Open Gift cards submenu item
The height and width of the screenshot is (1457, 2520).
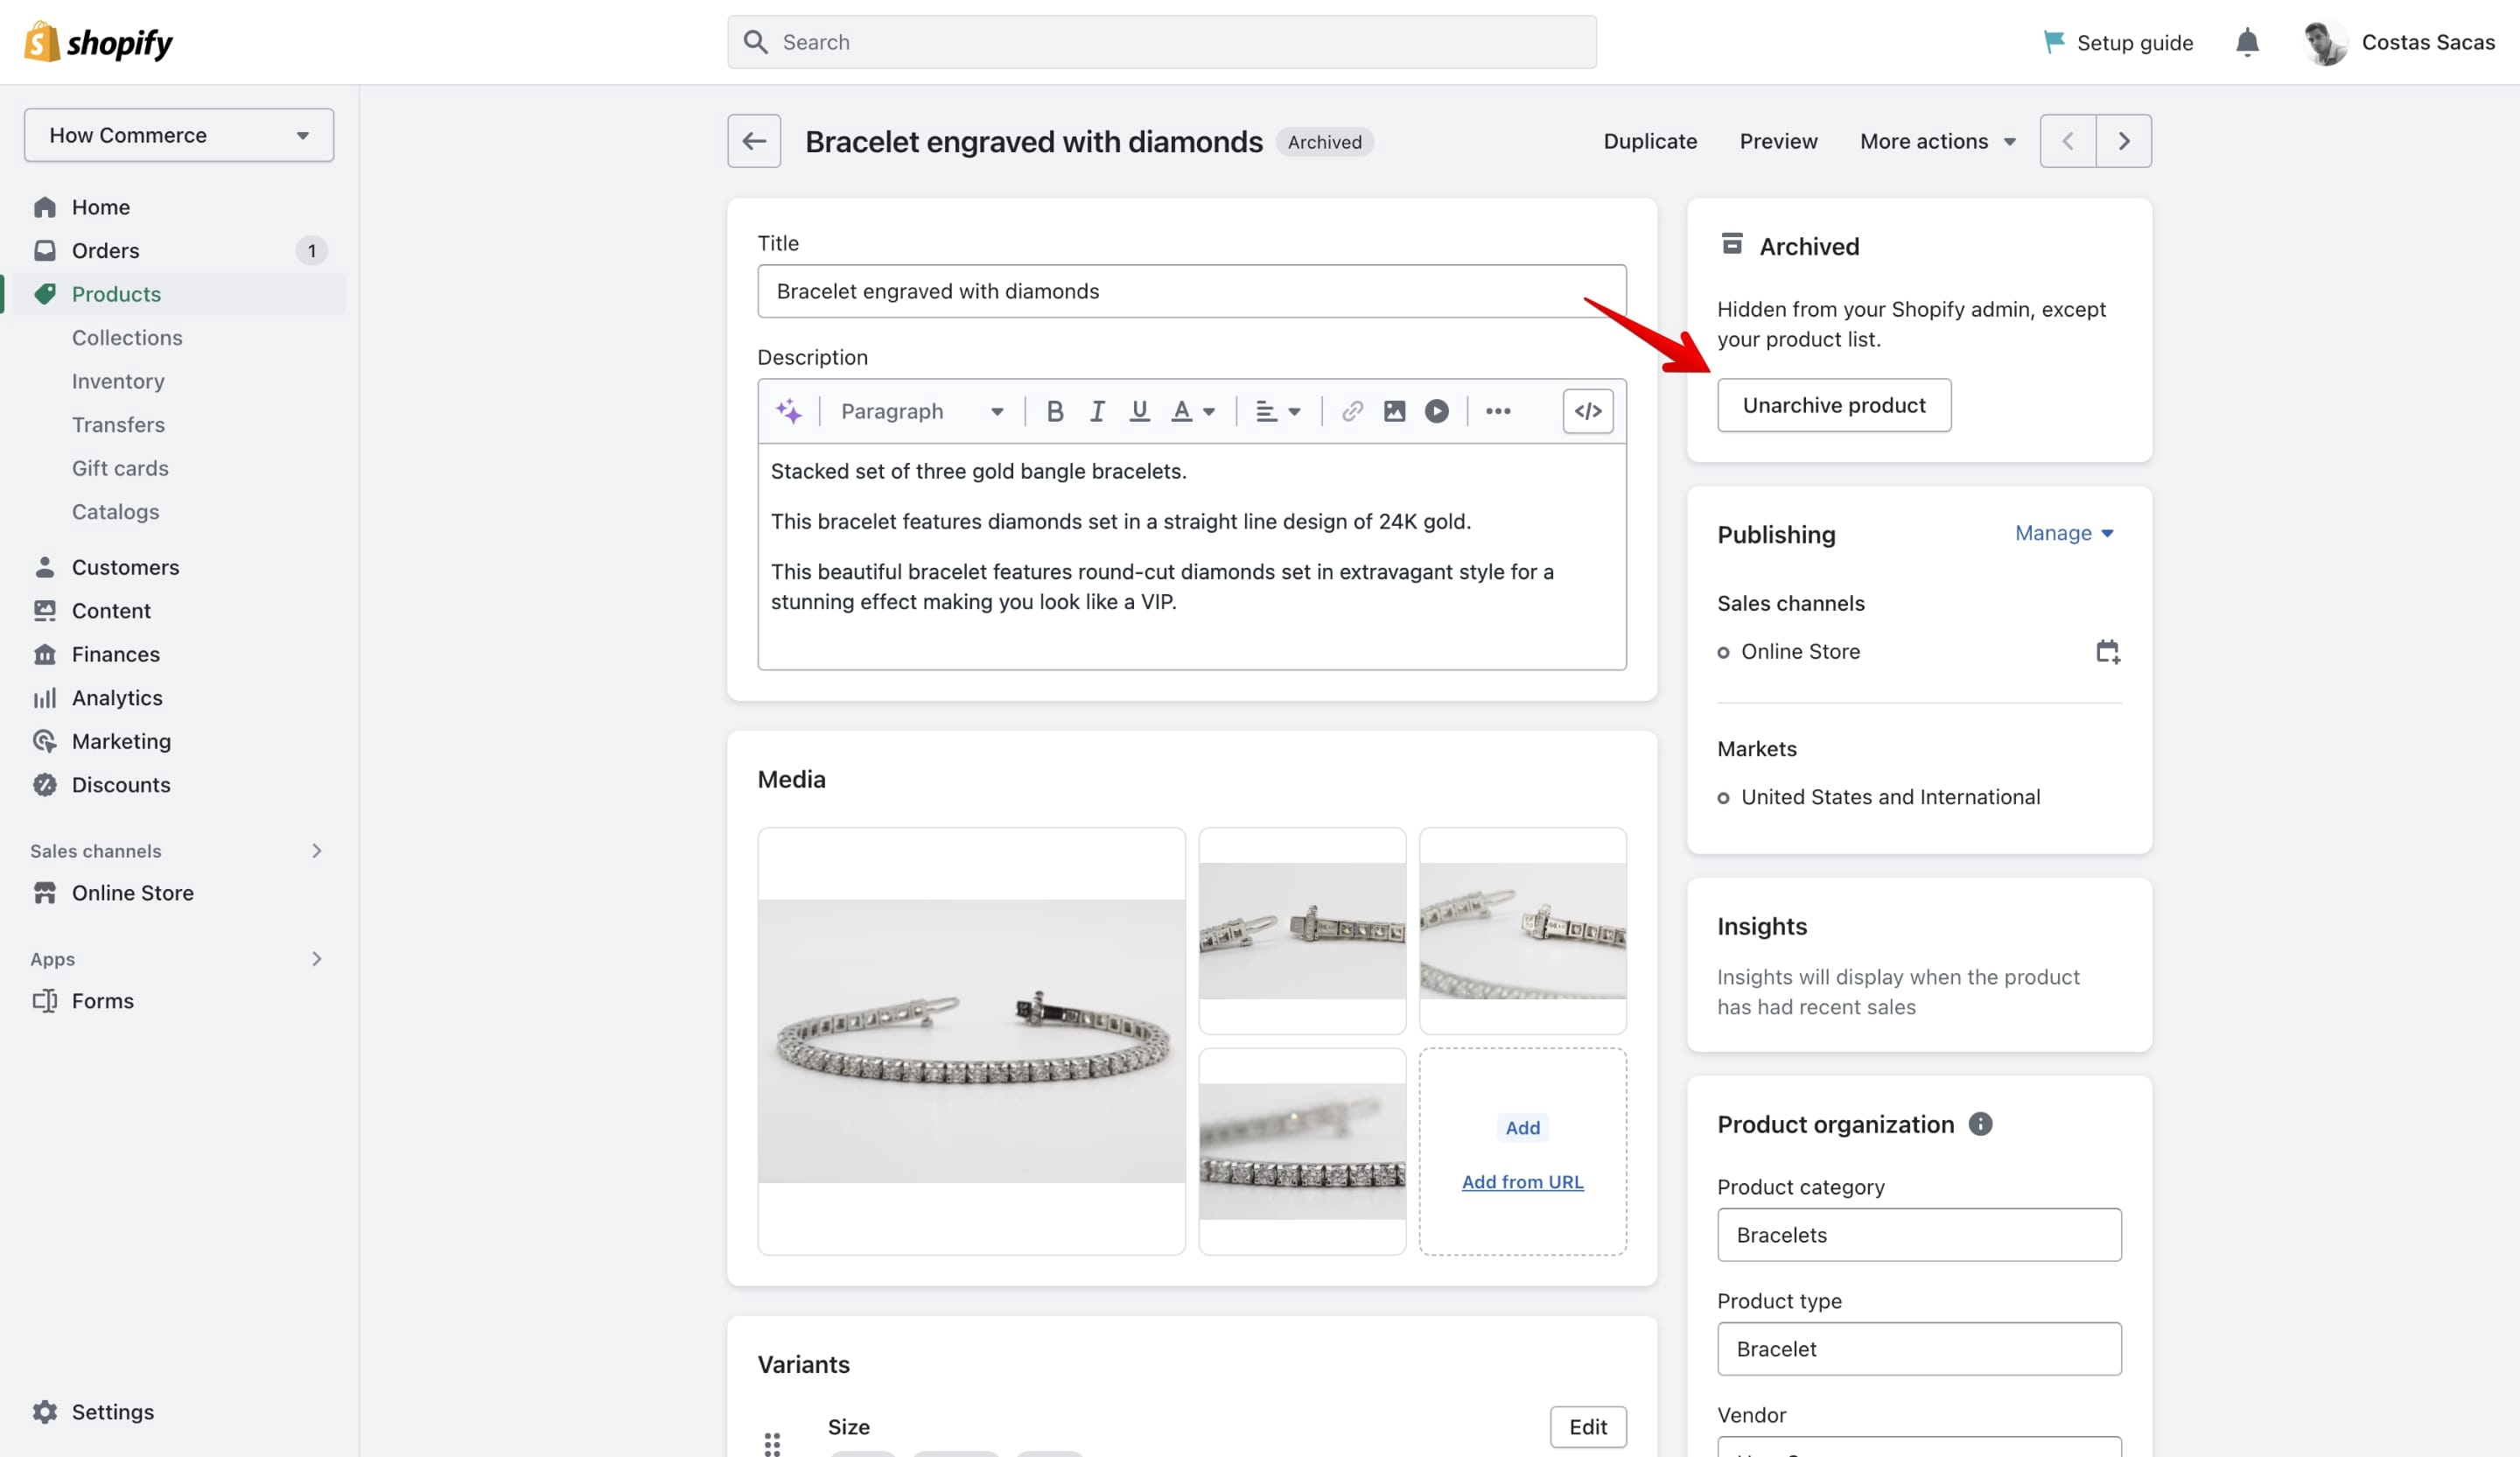pyautogui.click(x=120, y=468)
